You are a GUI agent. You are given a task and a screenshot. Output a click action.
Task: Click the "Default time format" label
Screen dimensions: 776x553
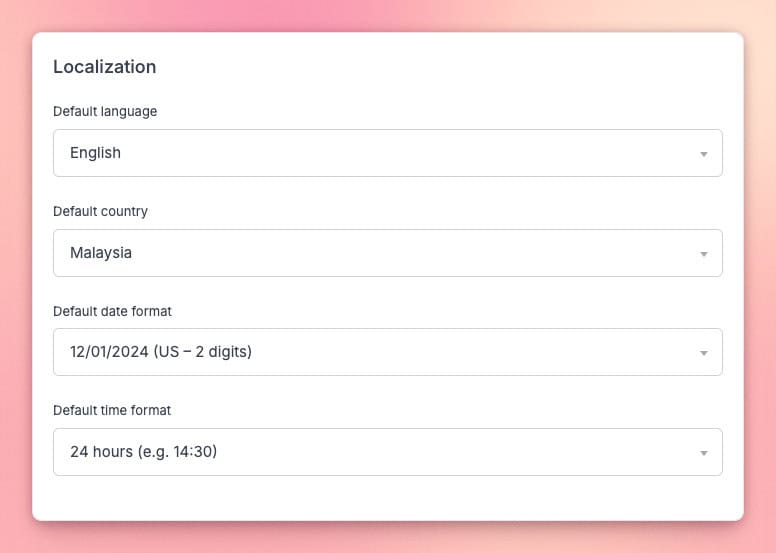112,410
